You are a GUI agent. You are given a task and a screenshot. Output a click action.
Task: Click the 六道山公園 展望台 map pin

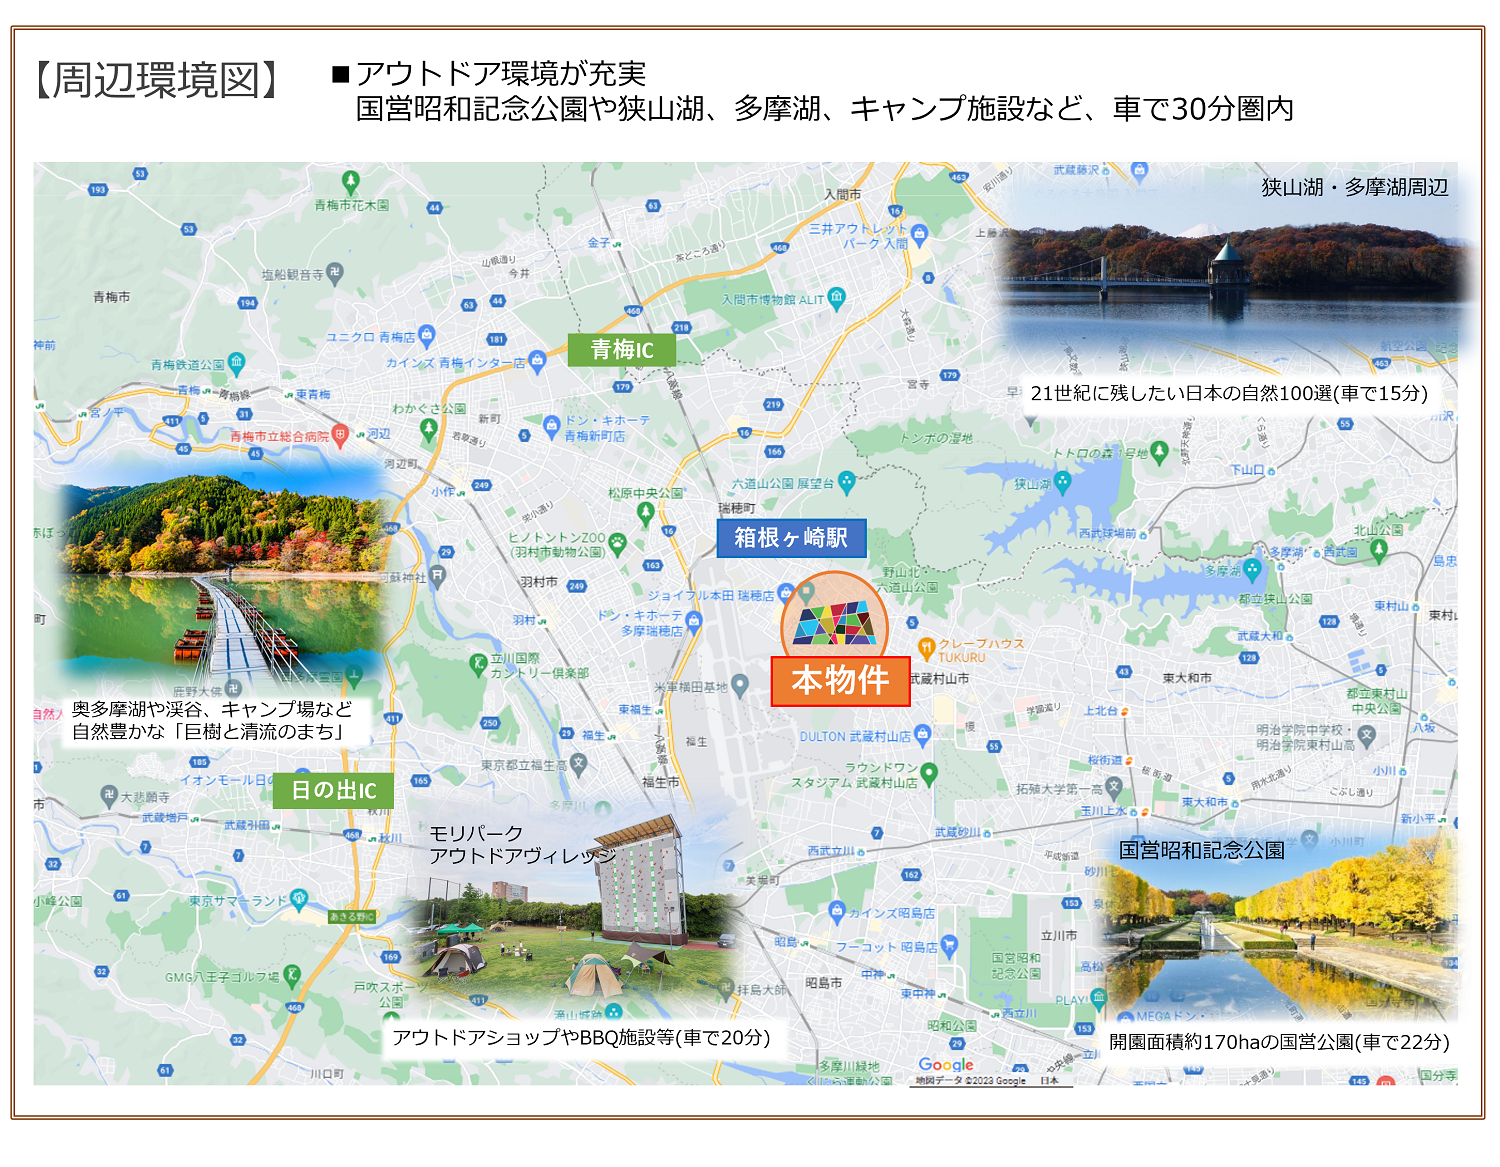[847, 483]
